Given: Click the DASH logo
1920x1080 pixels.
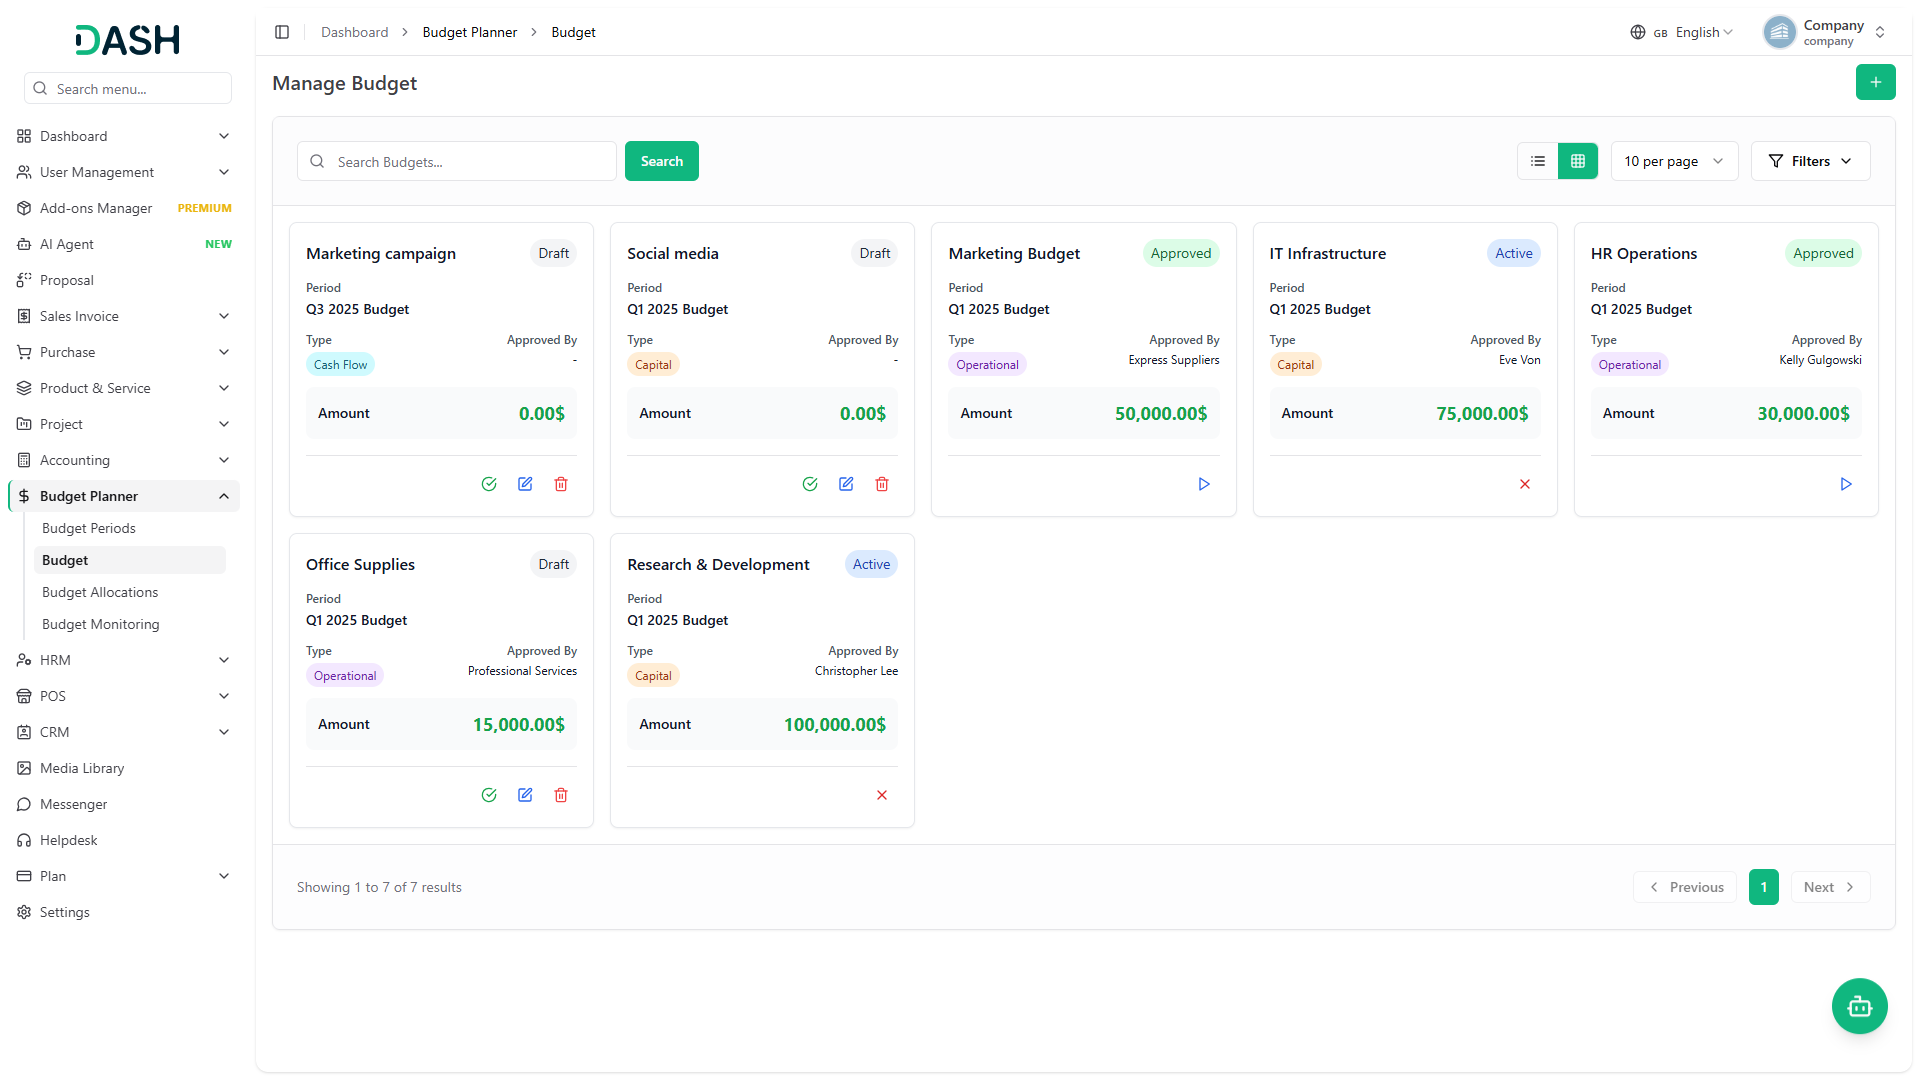Looking at the screenshot, I should [128, 40].
